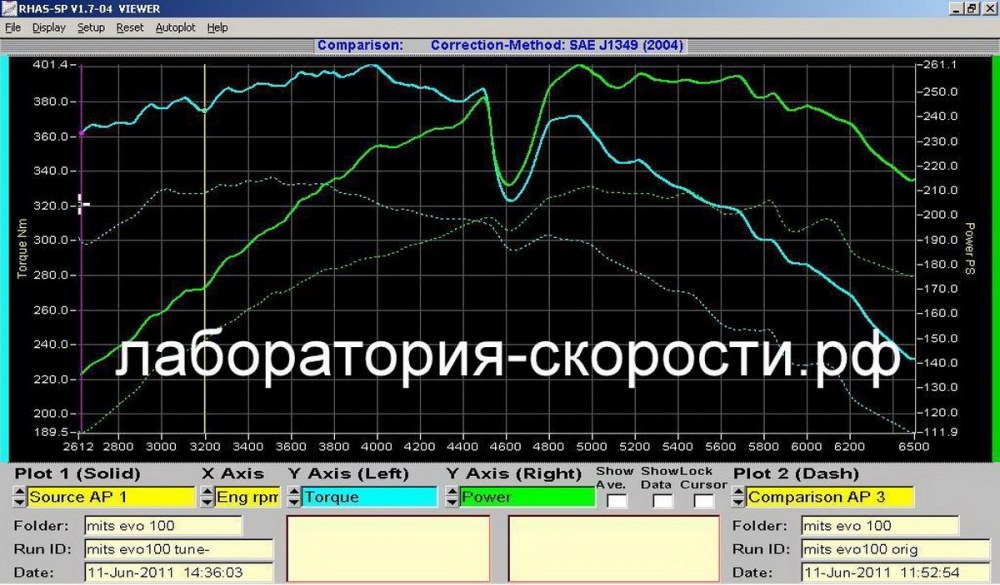Toggle the Show Data checkbox
1000x585 pixels.
[662, 500]
